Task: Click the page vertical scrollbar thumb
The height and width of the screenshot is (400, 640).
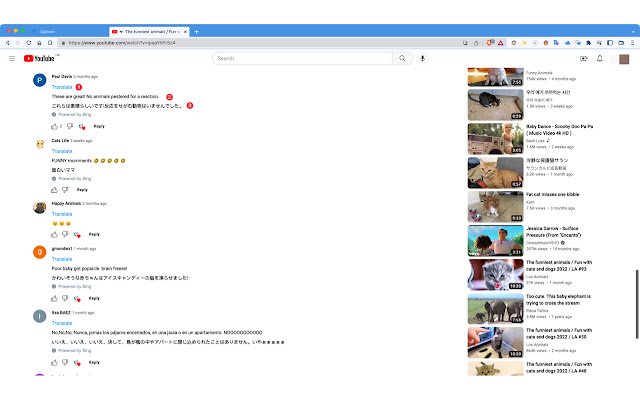Action: pyautogui.click(x=637, y=304)
